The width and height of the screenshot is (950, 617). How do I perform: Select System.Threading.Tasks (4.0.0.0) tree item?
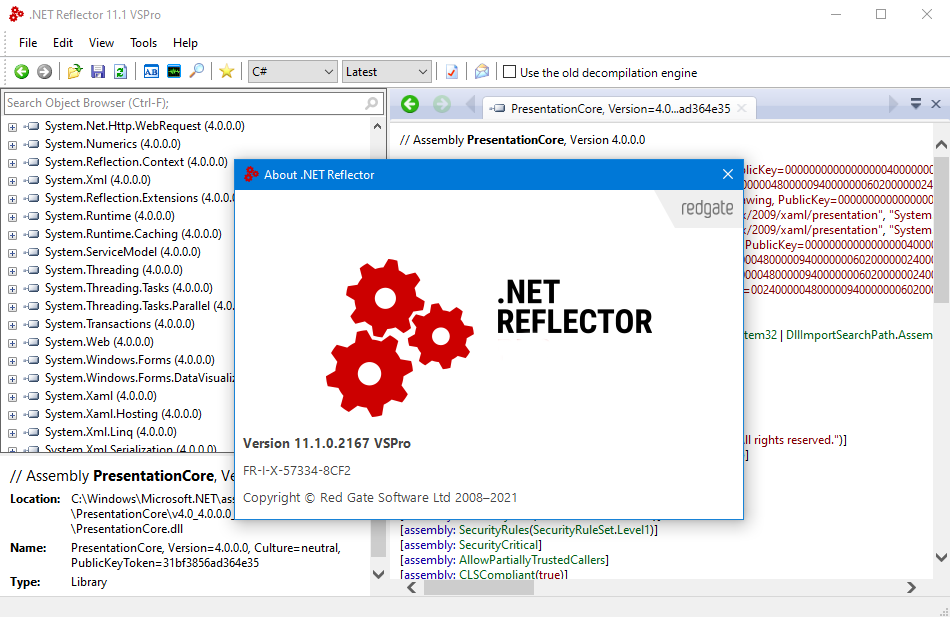coord(129,288)
